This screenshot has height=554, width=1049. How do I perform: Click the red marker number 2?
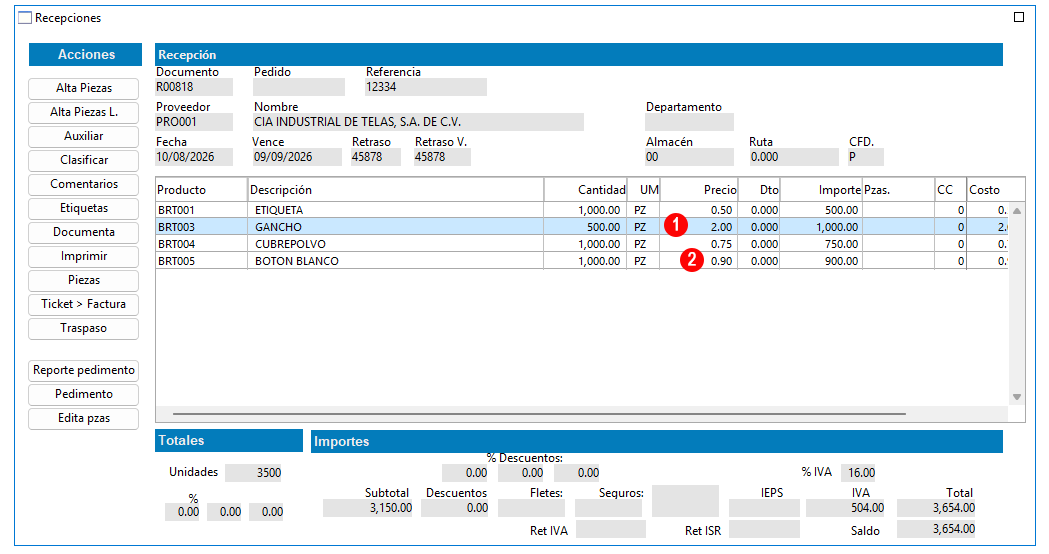(x=692, y=260)
